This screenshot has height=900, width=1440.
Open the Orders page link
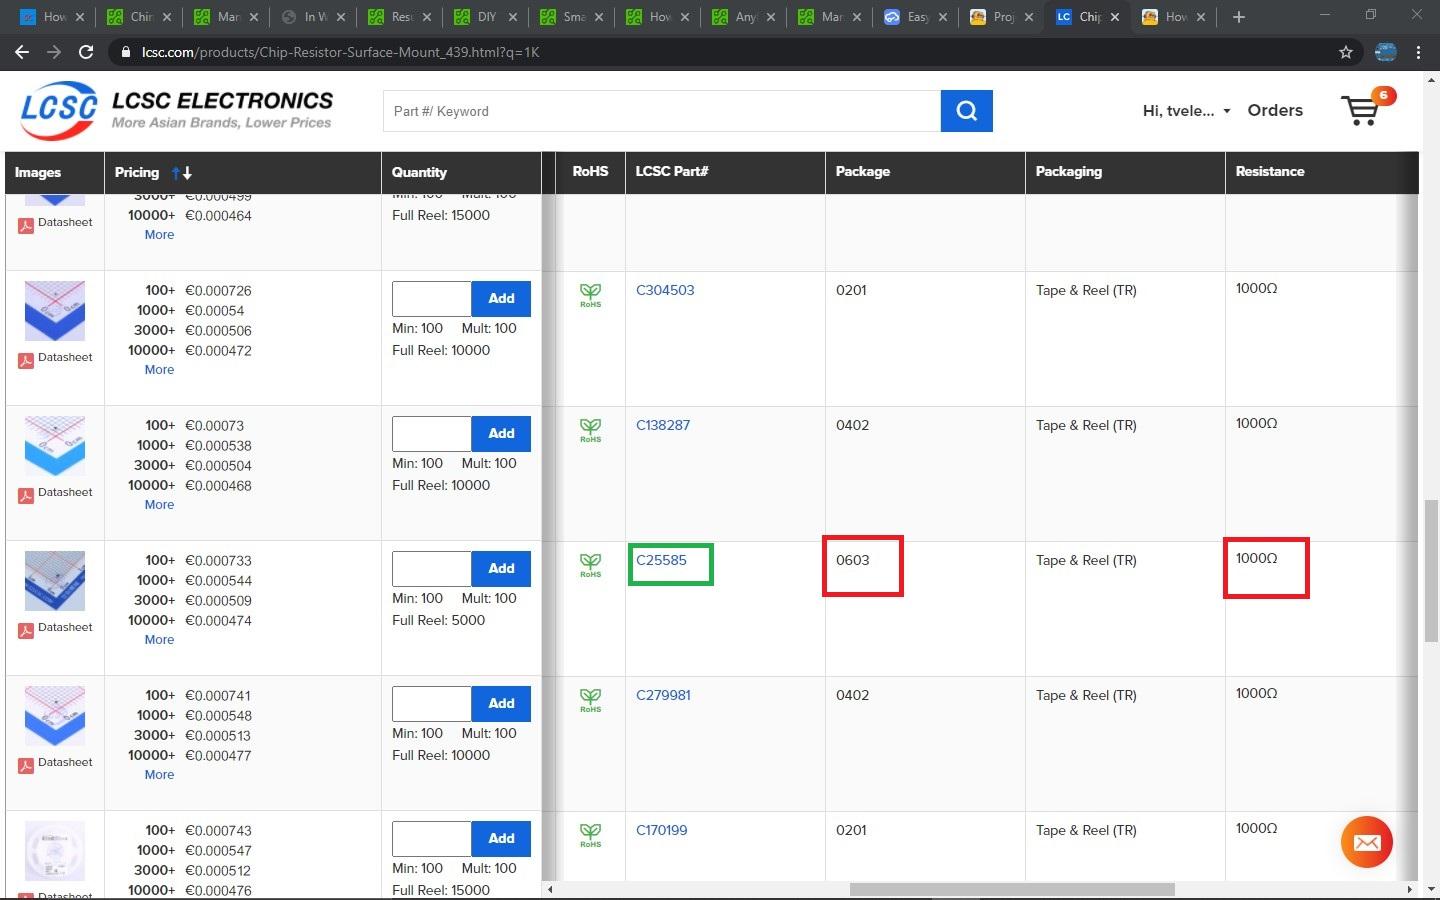point(1275,111)
